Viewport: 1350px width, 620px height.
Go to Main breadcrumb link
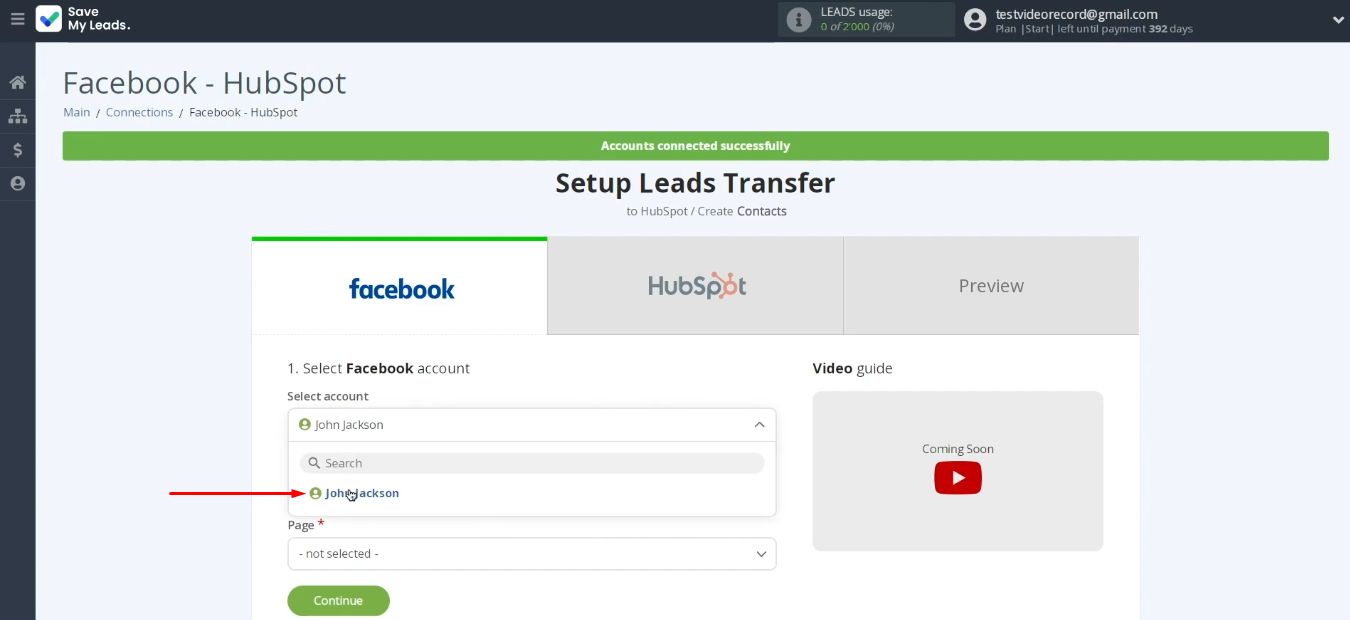click(77, 112)
